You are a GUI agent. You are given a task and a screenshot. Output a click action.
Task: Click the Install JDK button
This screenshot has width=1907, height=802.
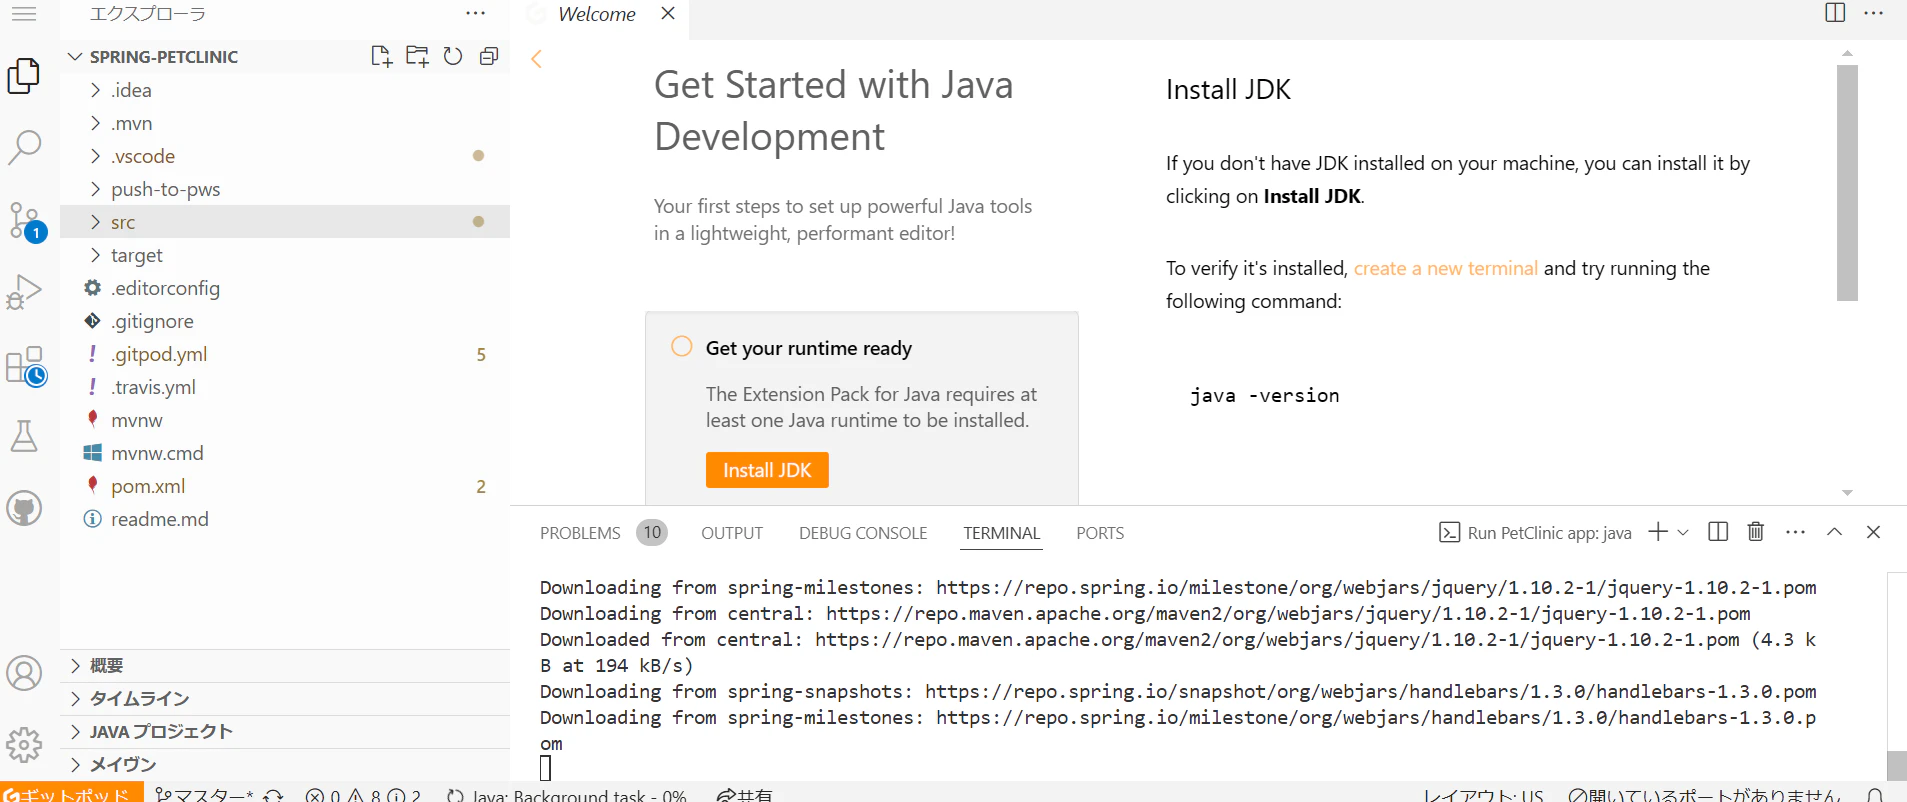click(767, 470)
